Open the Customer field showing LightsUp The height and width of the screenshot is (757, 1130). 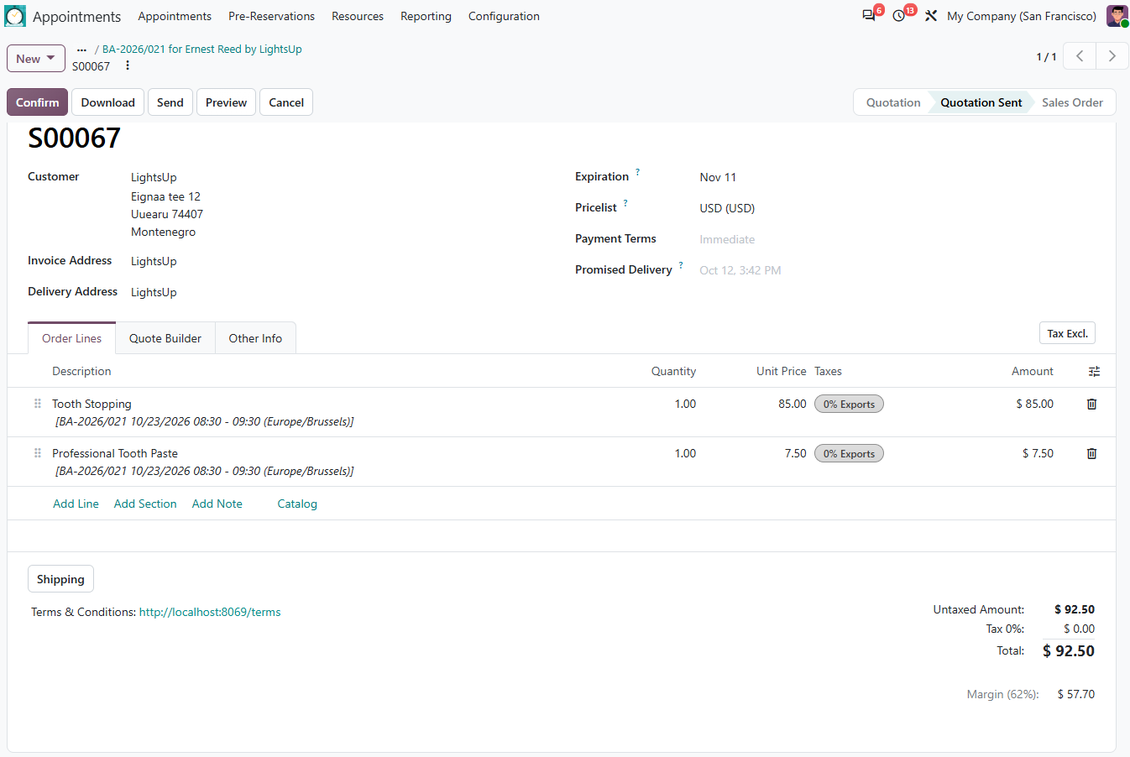[x=153, y=177]
